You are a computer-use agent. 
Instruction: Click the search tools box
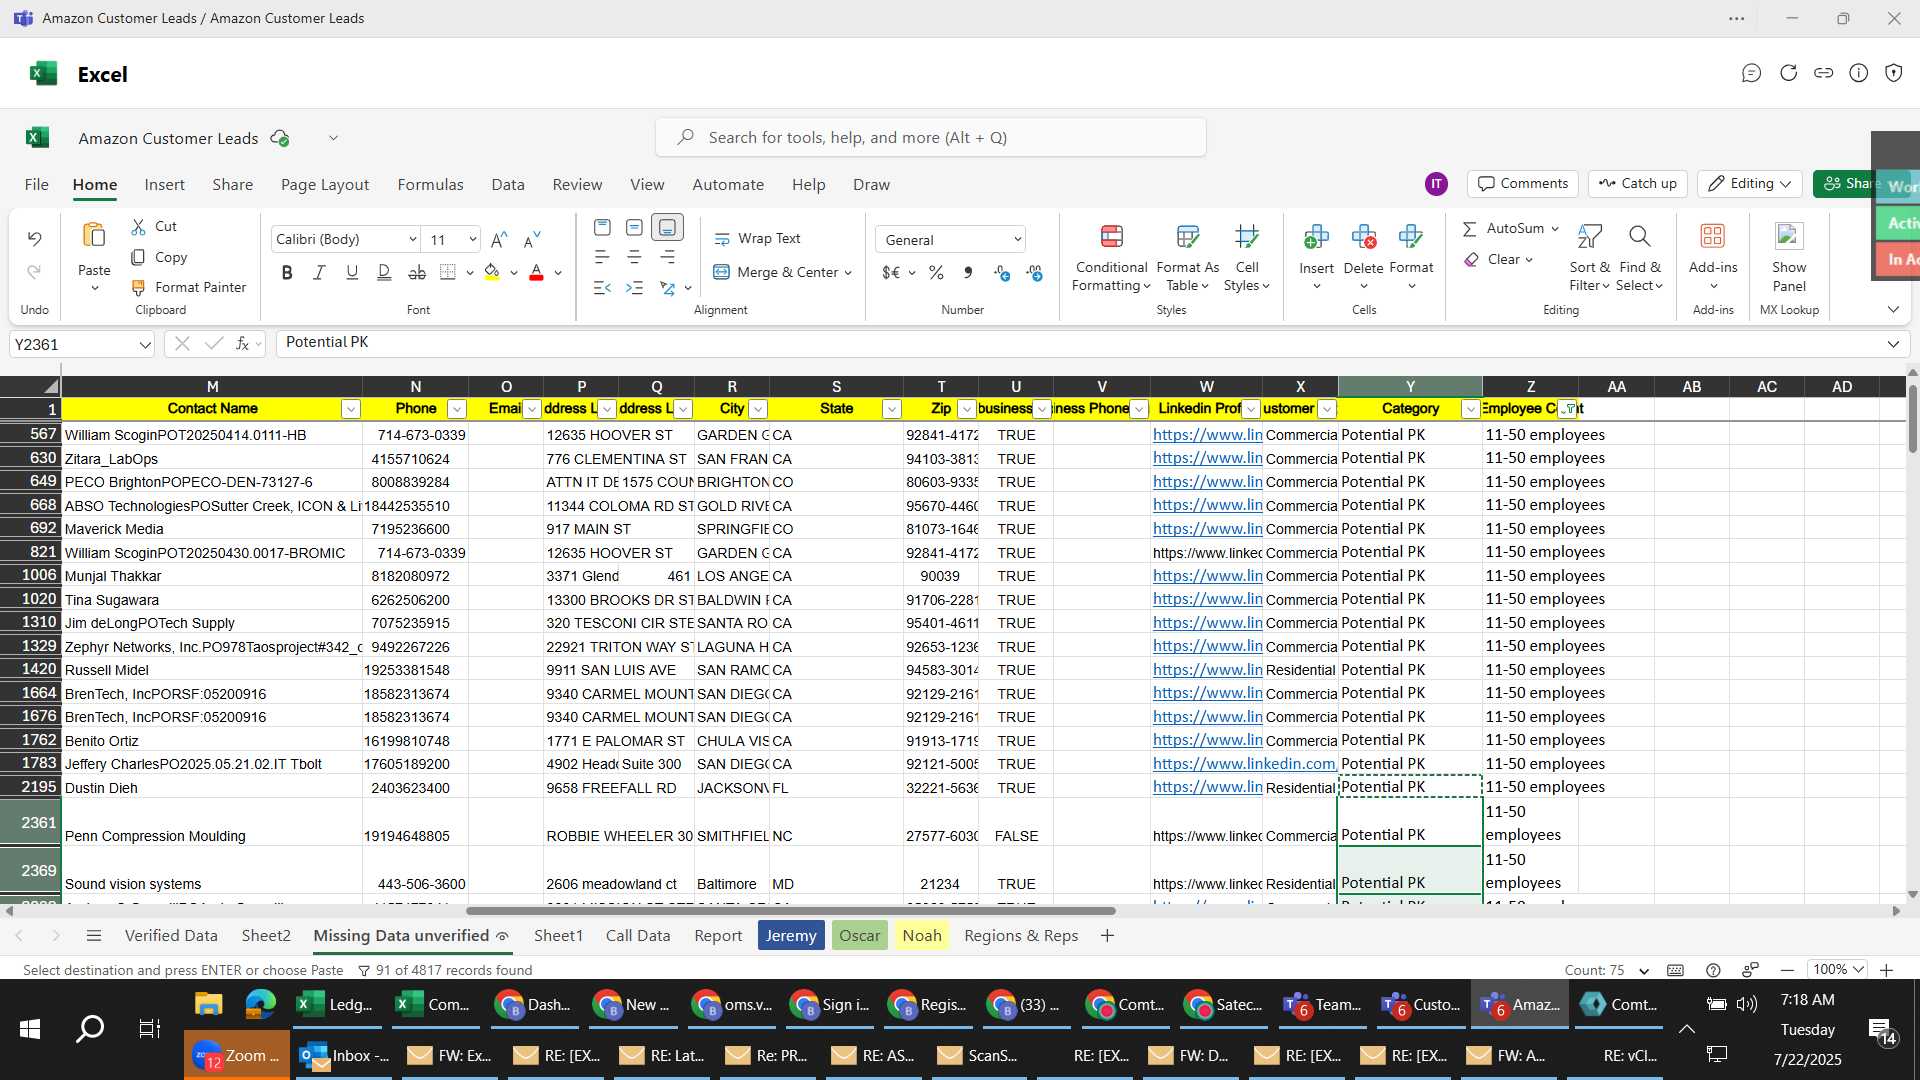(x=931, y=137)
